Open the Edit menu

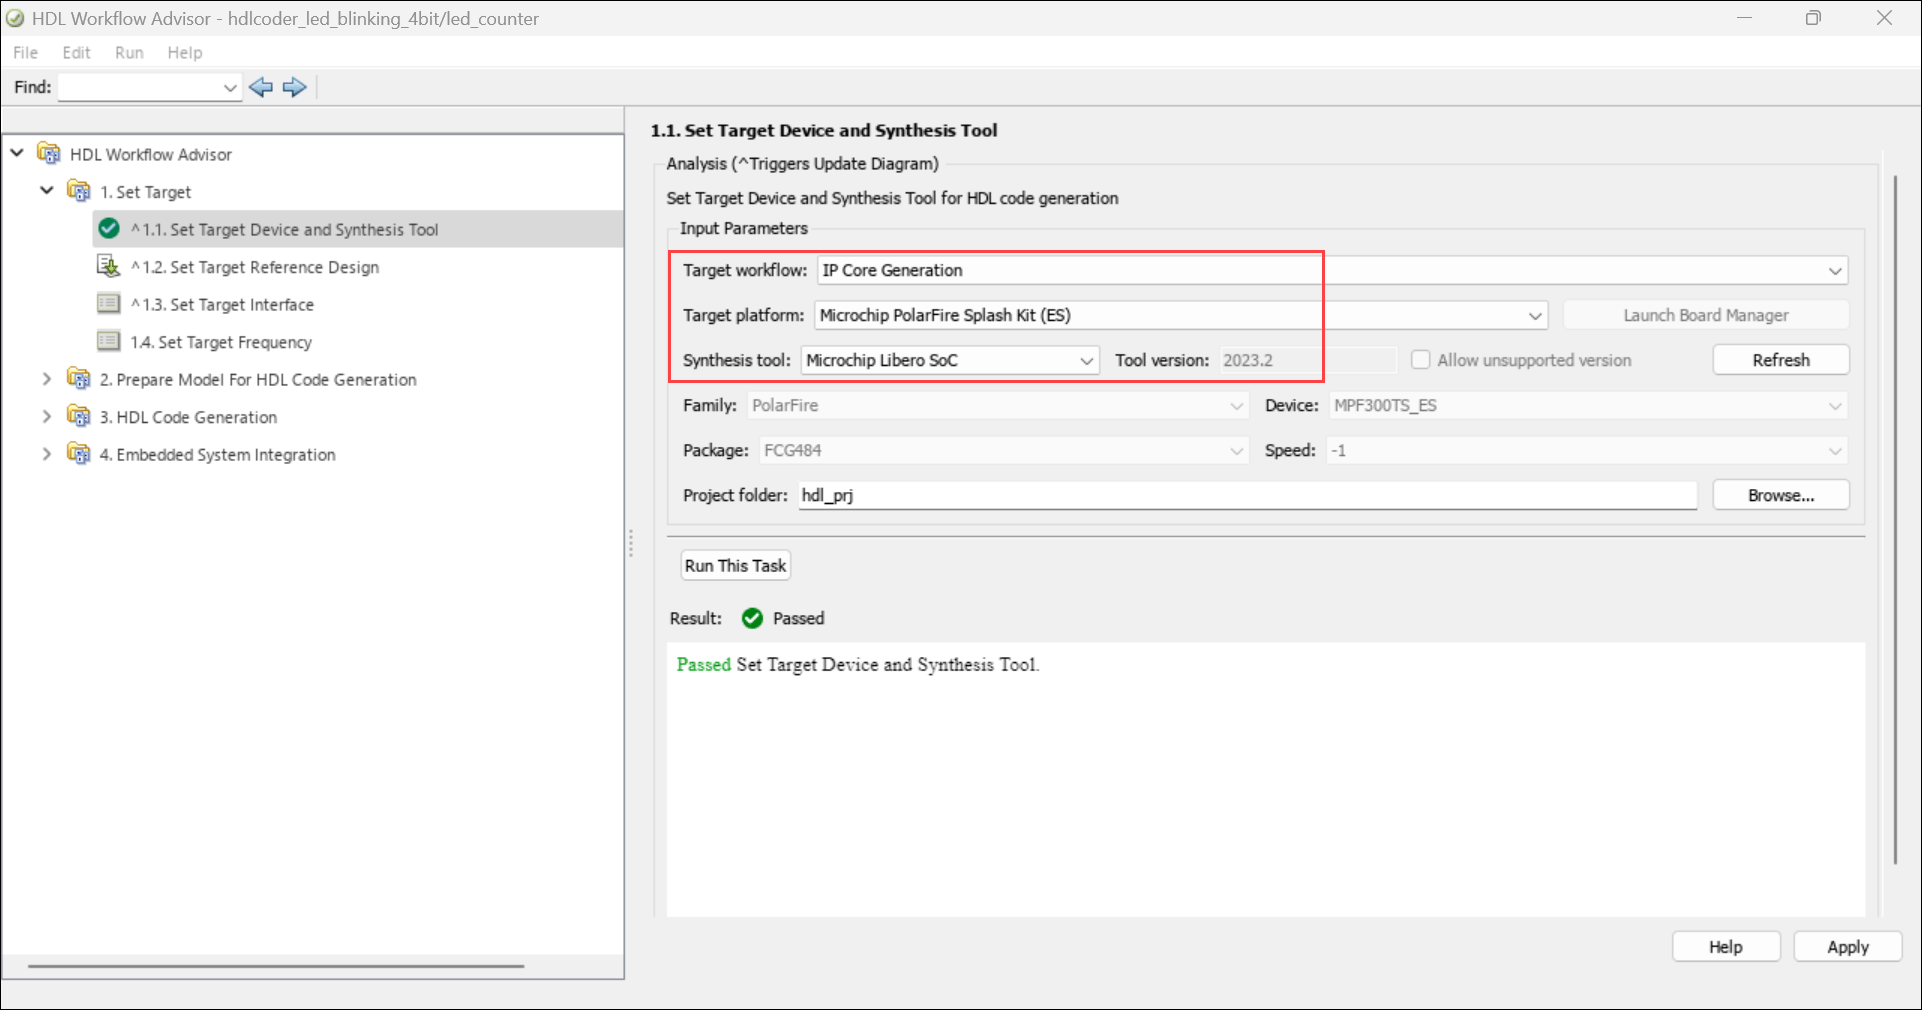click(x=76, y=53)
